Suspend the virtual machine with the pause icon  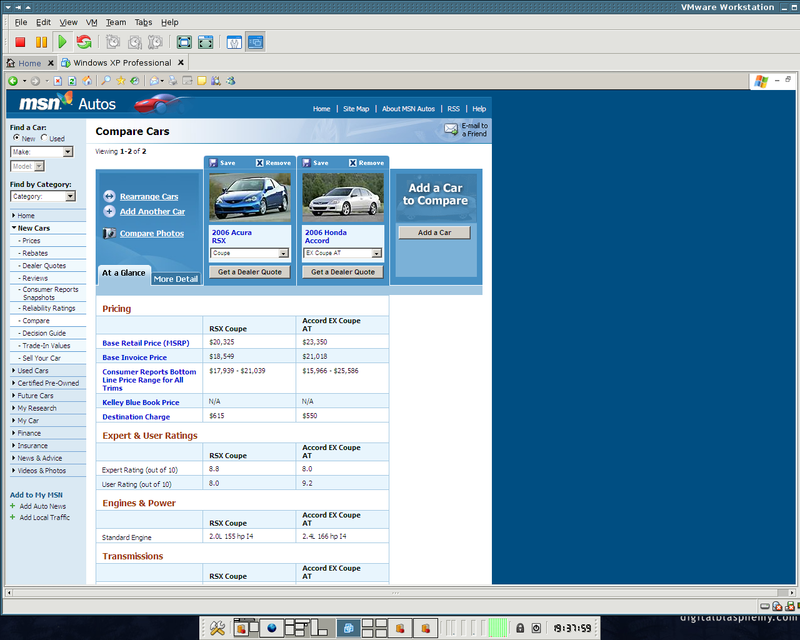(x=41, y=42)
